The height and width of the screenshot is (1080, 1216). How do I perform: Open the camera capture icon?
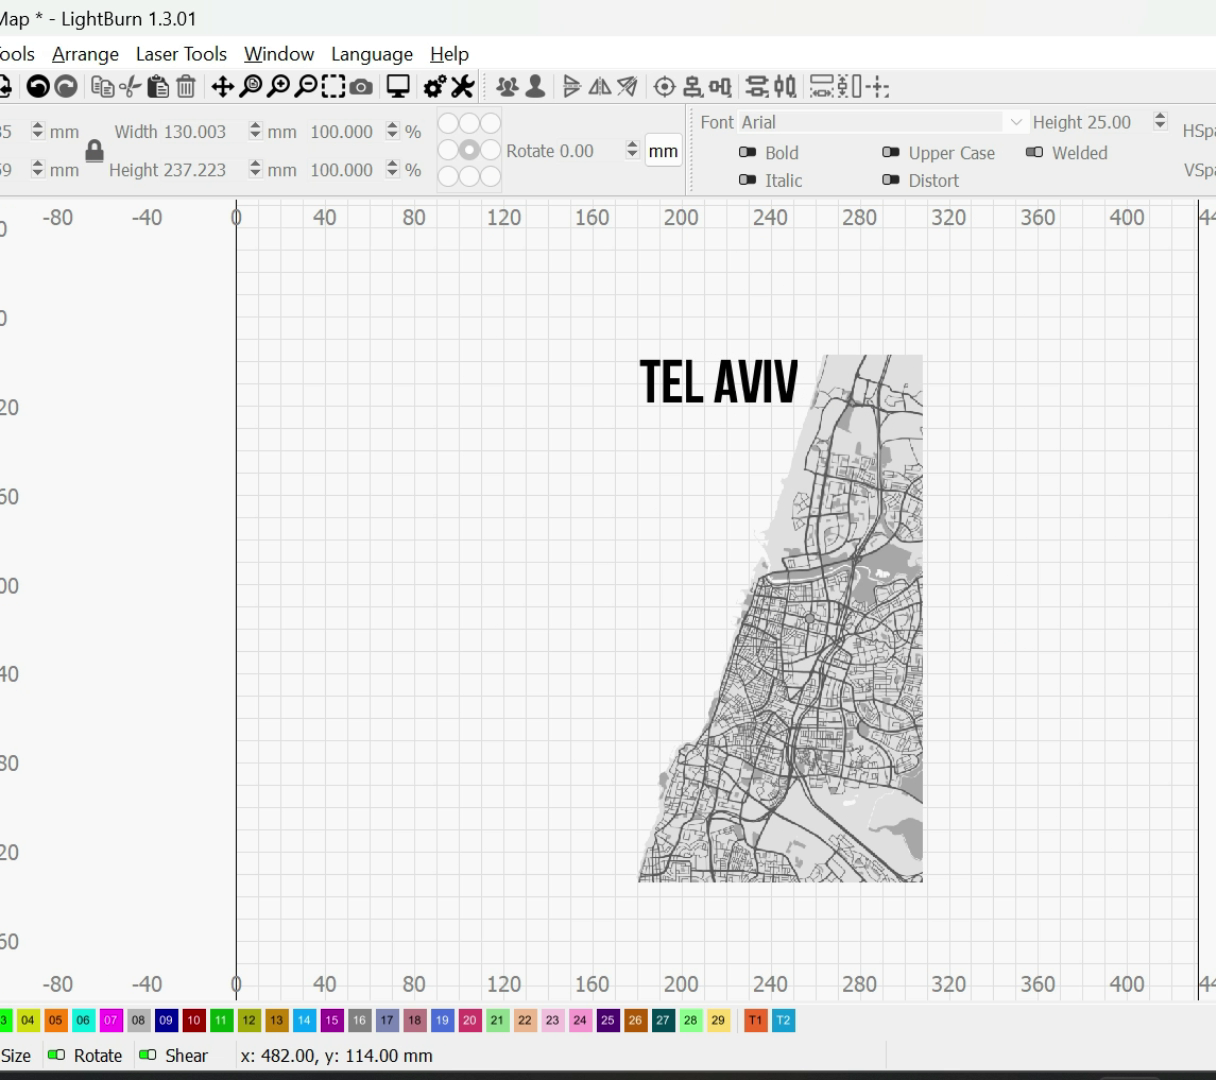click(x=361, y=87)
